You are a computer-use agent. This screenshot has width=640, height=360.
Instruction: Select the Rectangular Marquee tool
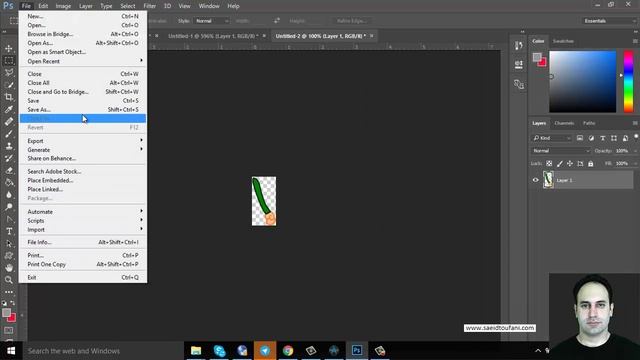coord(9,60)
